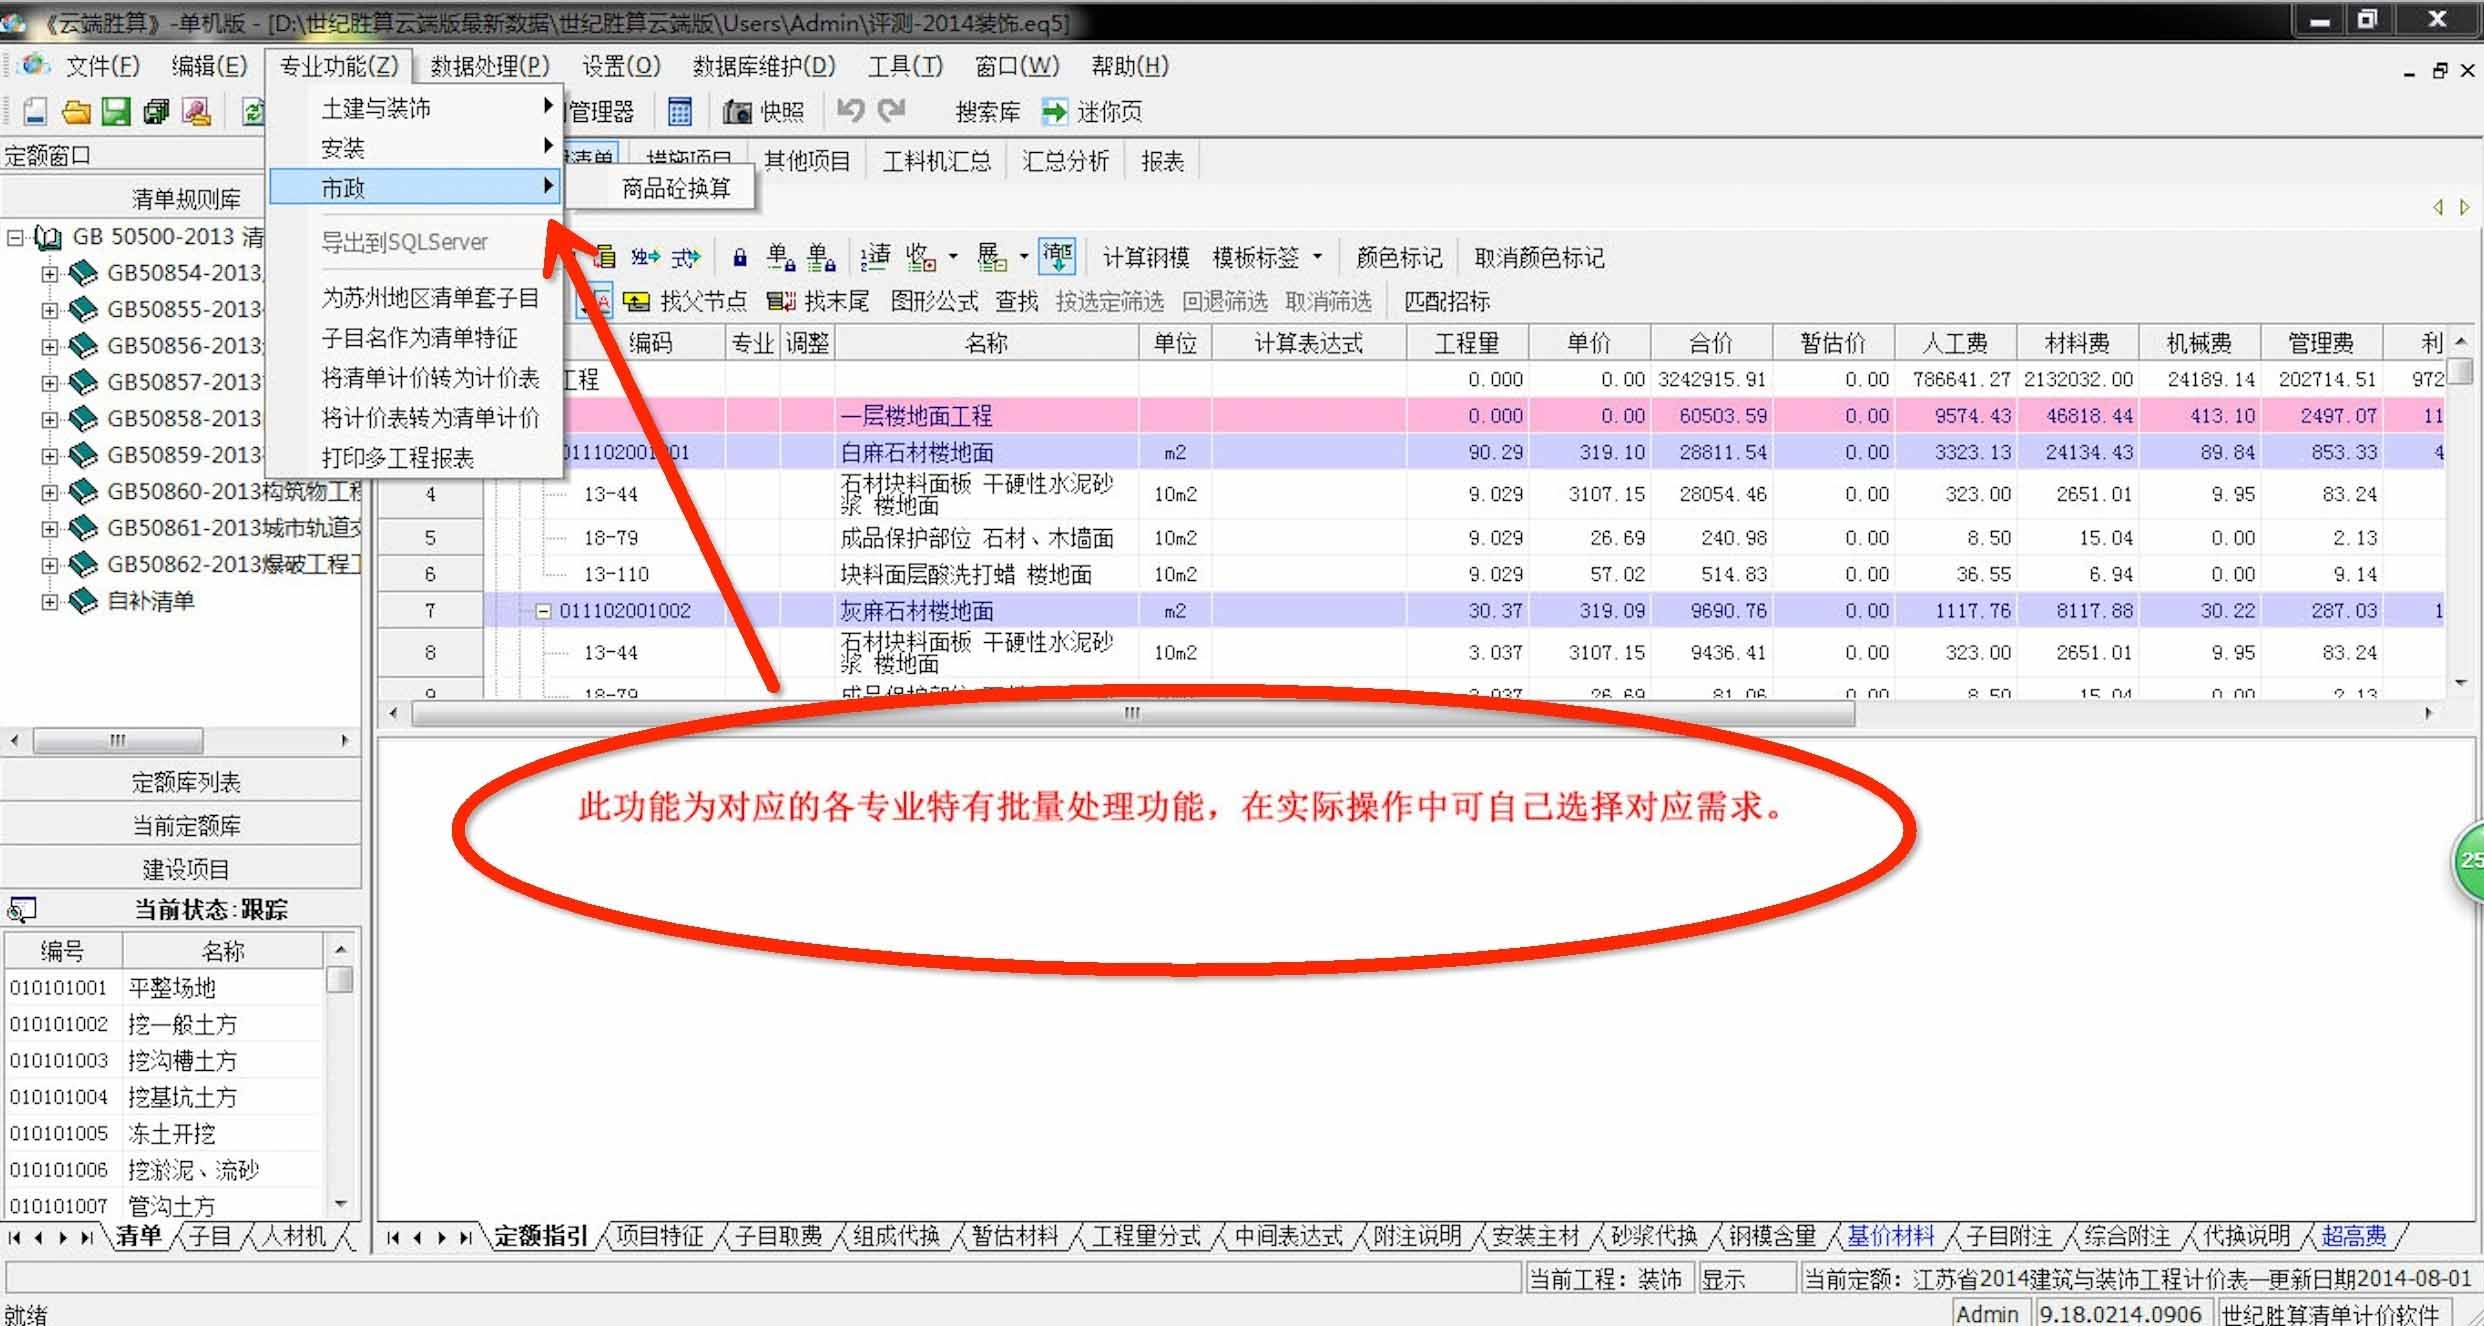Expand the GB50854-2013 tree node

pyautogui.click(x=49, y=273)
